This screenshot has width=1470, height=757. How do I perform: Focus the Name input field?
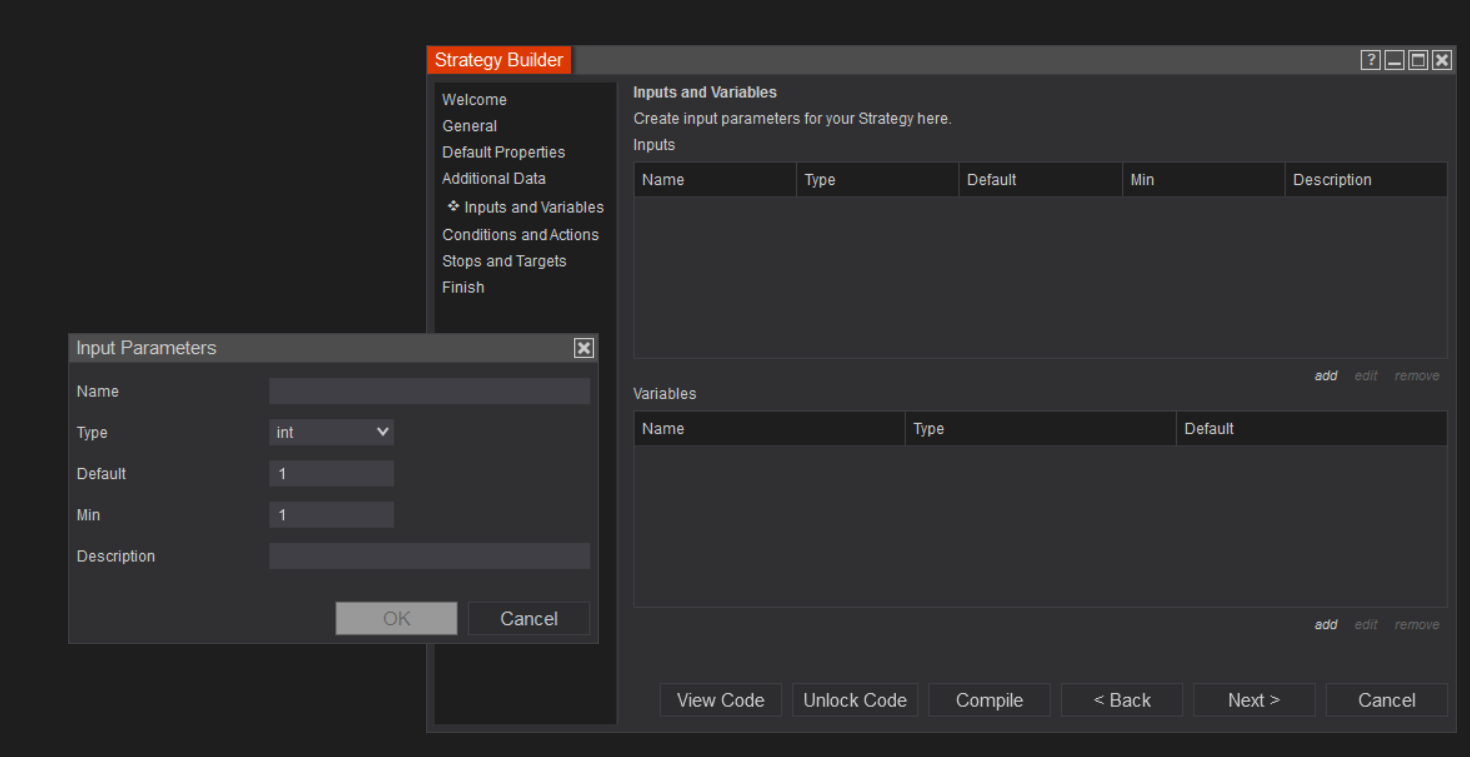430,391
